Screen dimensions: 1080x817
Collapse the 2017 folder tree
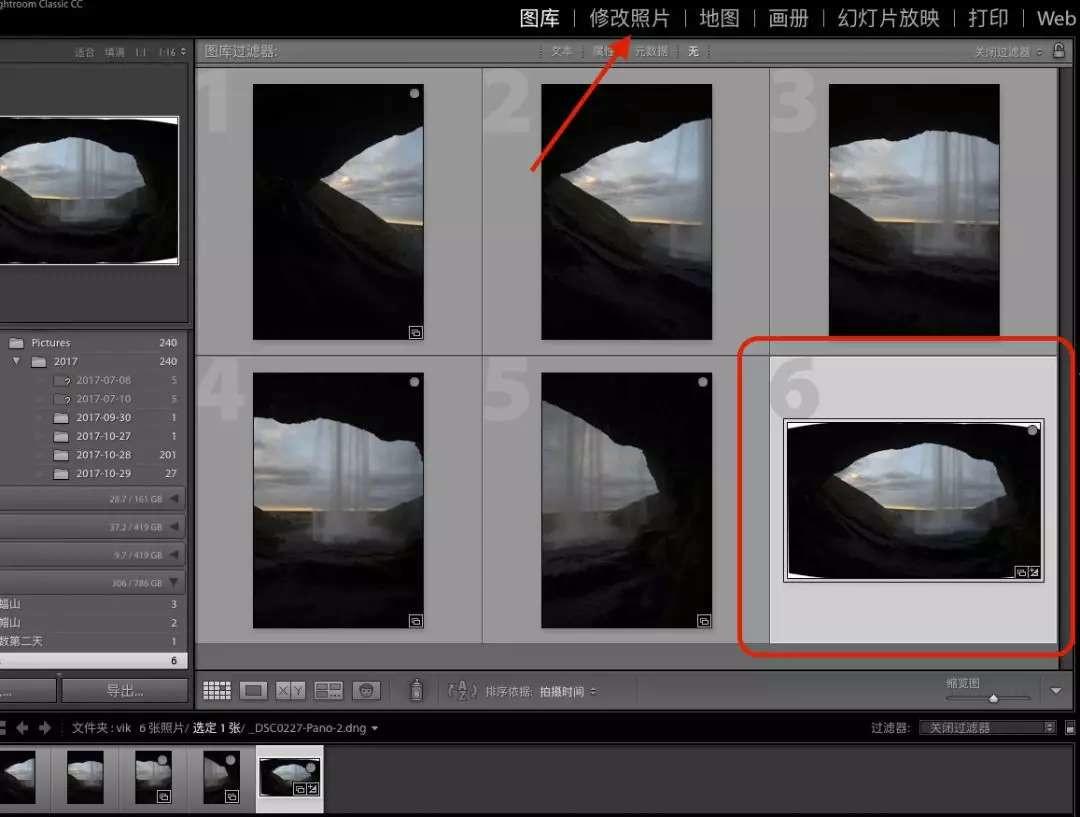pyautogui.click(x=16, y=361)
